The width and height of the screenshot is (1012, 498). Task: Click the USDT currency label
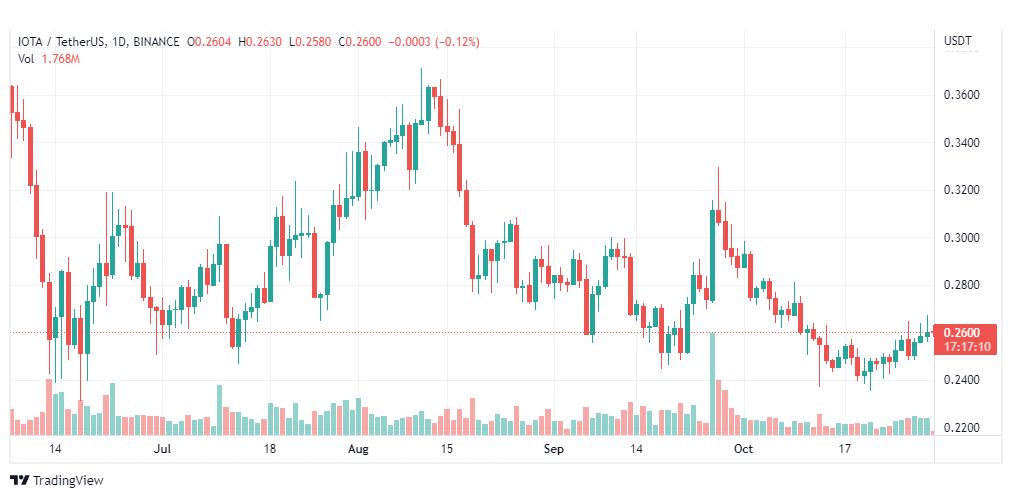pos(957,41)
